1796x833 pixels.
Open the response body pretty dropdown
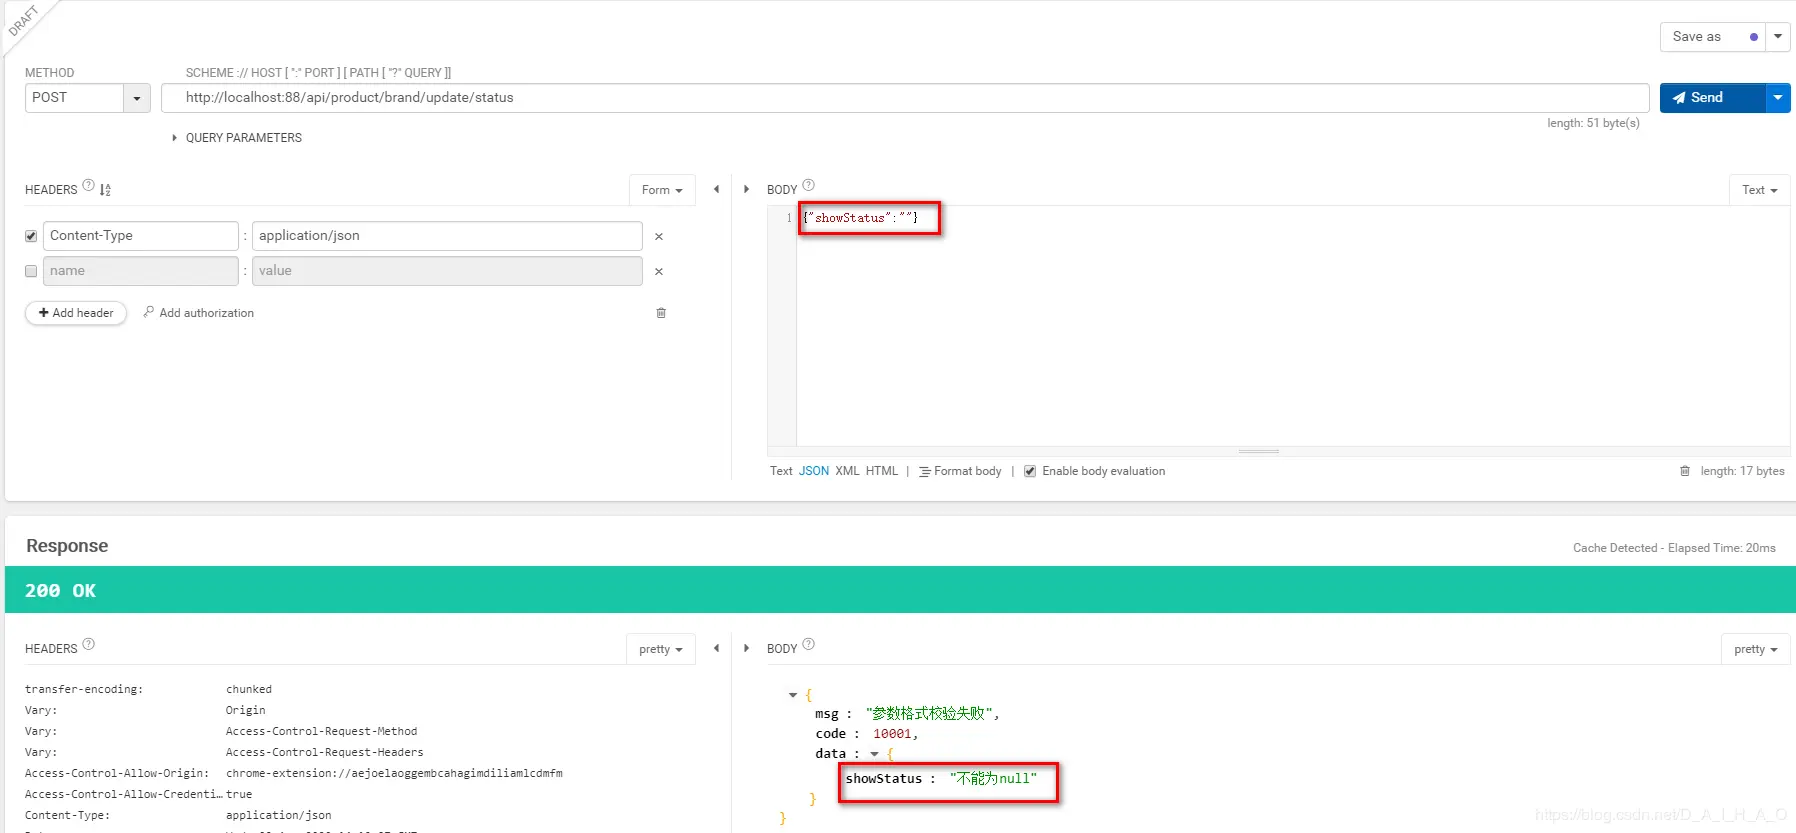[x=1755, y=649]
